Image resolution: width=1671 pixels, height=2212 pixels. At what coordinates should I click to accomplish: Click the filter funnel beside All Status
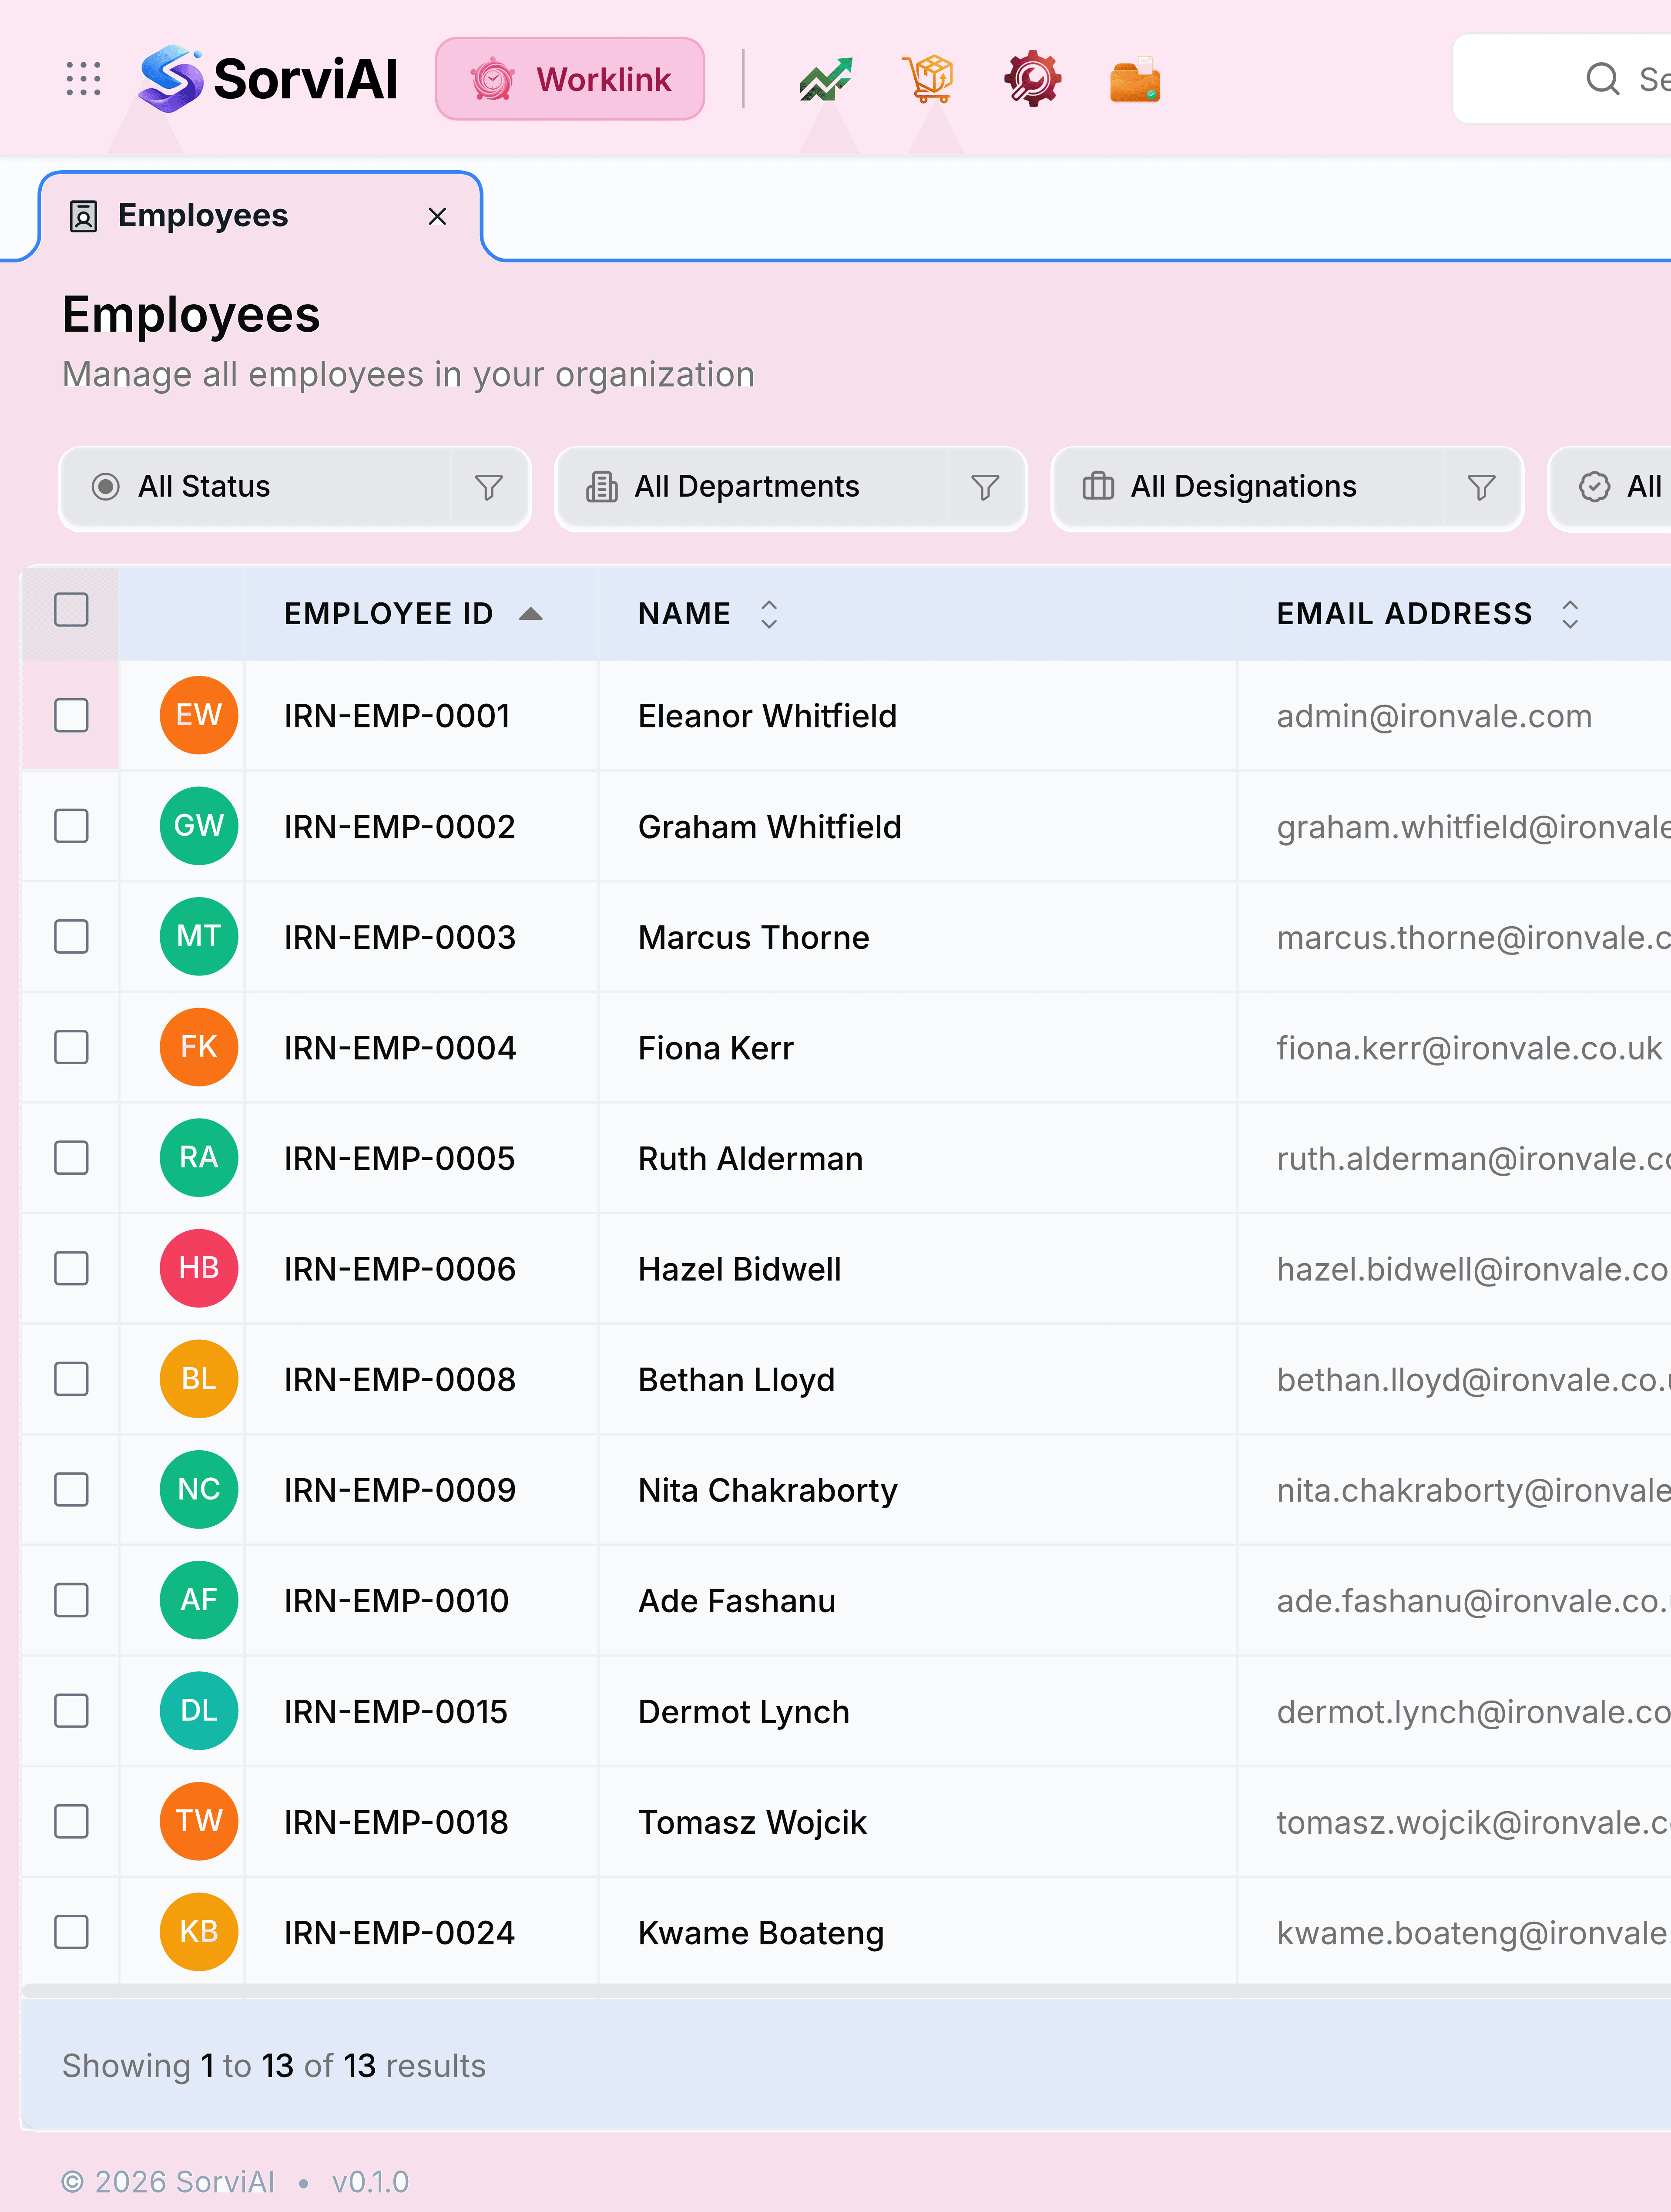click(489, 487)
